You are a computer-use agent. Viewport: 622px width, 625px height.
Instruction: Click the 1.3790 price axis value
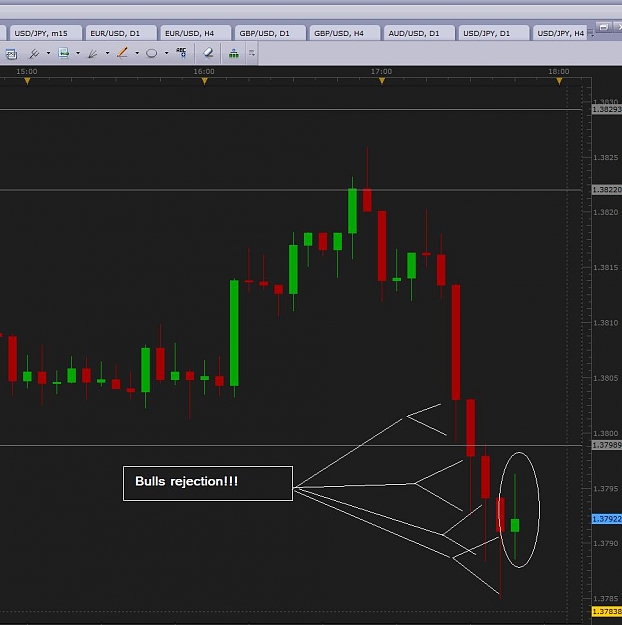point(606,544)
